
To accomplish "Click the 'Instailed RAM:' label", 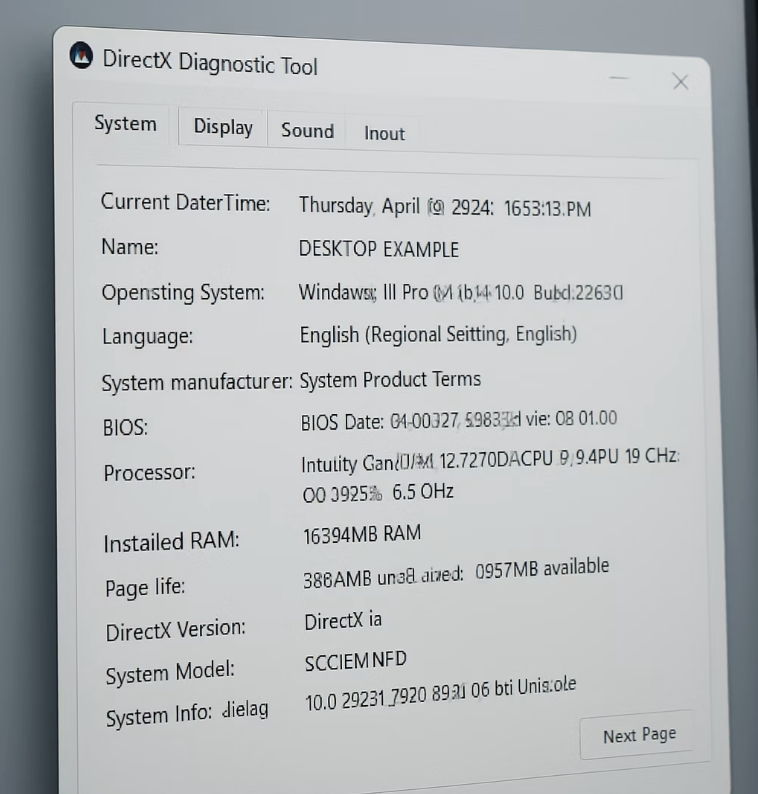I will click(171, 542).
